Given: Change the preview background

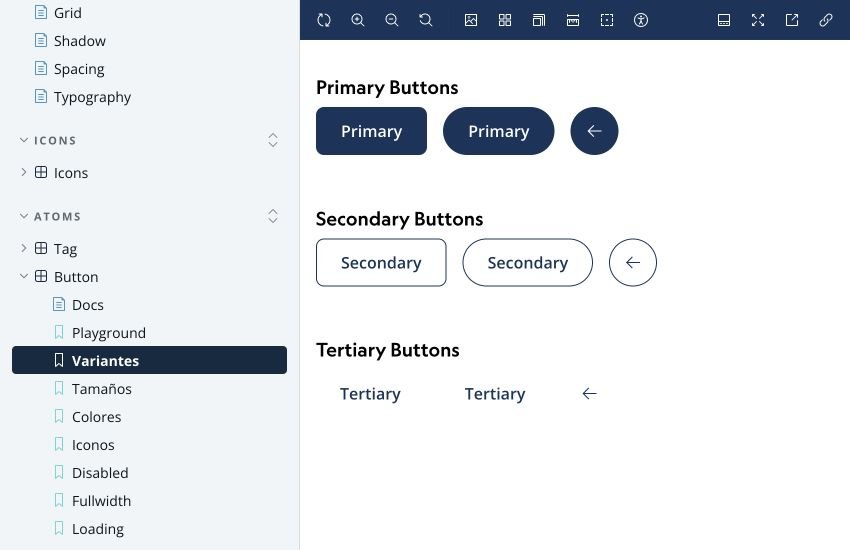Looking at the screenshot, I should coord(471,20).
